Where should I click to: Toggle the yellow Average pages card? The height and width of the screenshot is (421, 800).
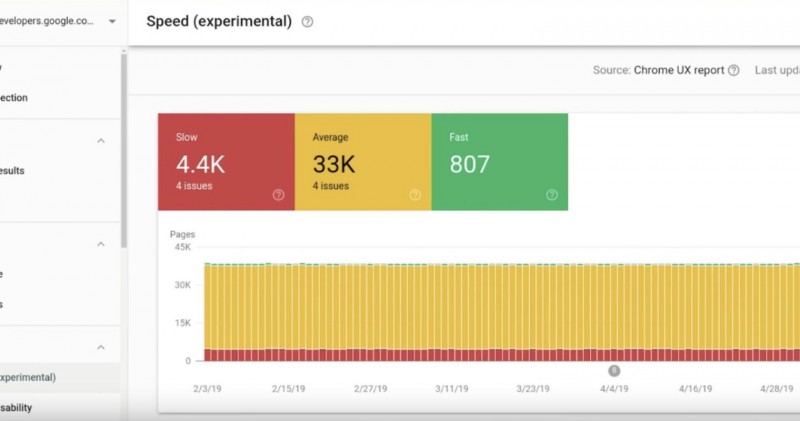click(x=363, y=161)
